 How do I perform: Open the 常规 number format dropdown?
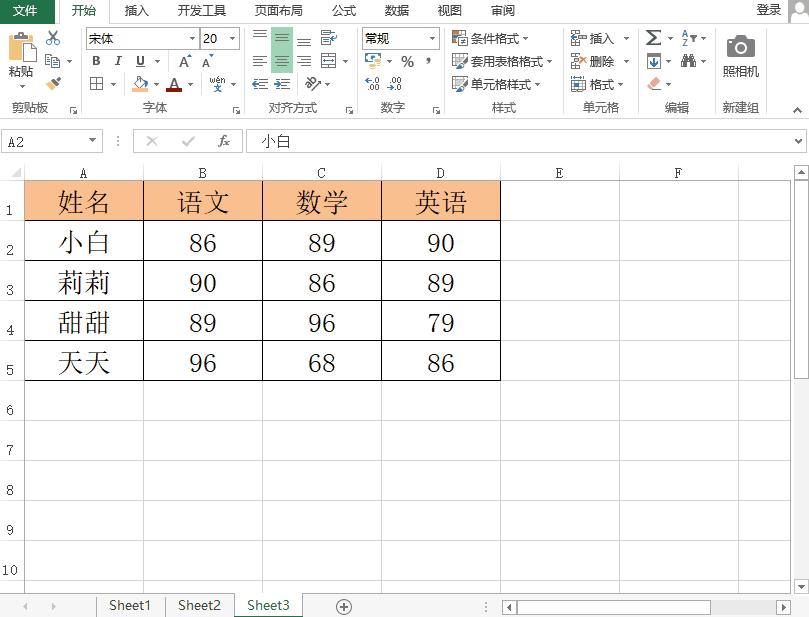[x=433, y=38]
